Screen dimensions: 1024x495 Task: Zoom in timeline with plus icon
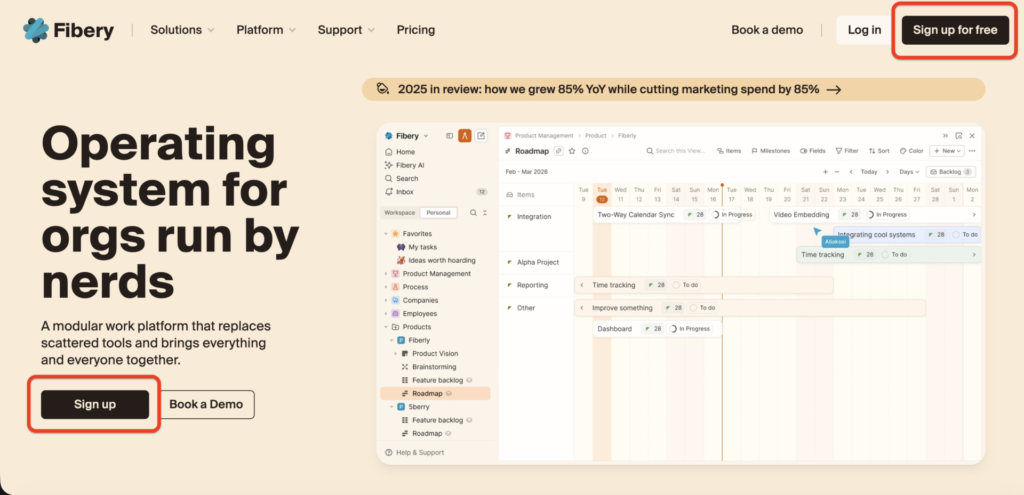(x=825, y=172)
